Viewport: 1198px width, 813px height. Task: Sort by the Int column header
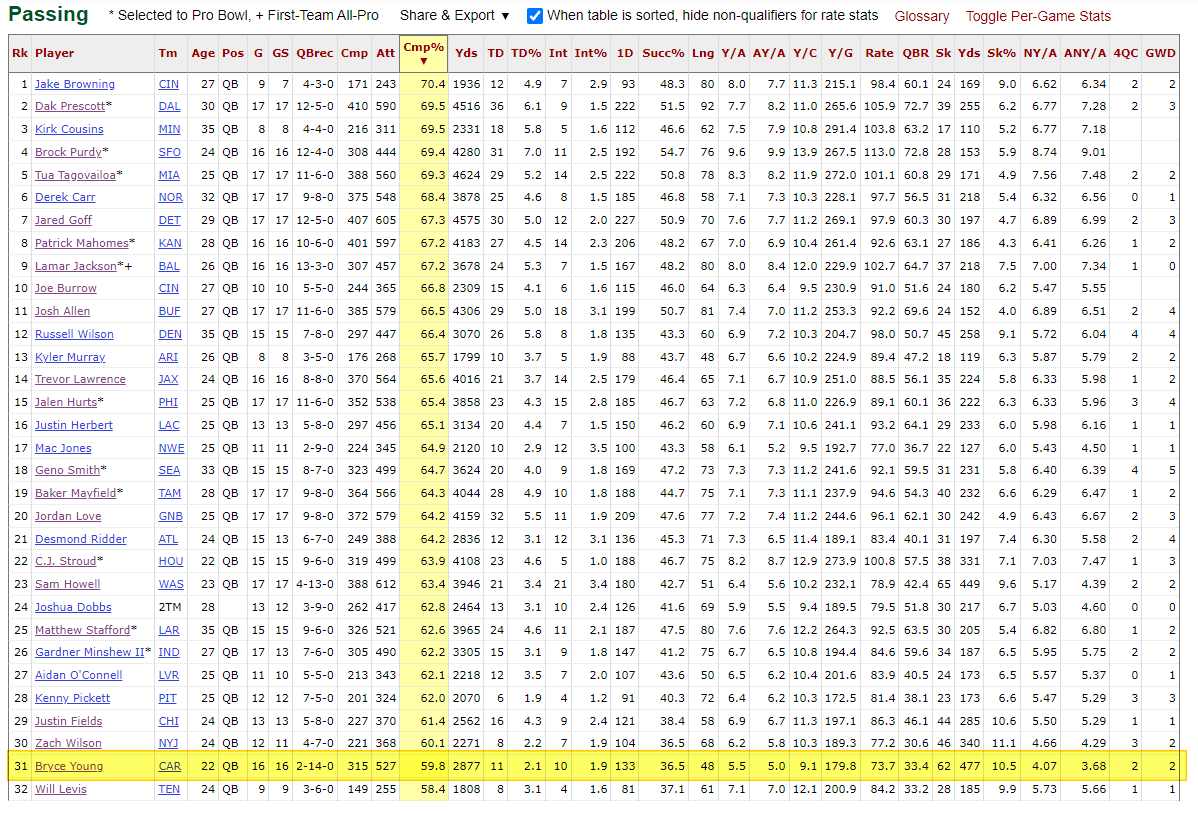click(x=559, y=53)
